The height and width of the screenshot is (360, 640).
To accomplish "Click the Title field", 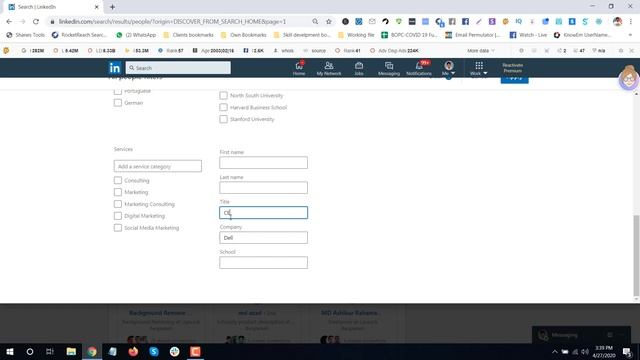I will [x=263, y=213].
